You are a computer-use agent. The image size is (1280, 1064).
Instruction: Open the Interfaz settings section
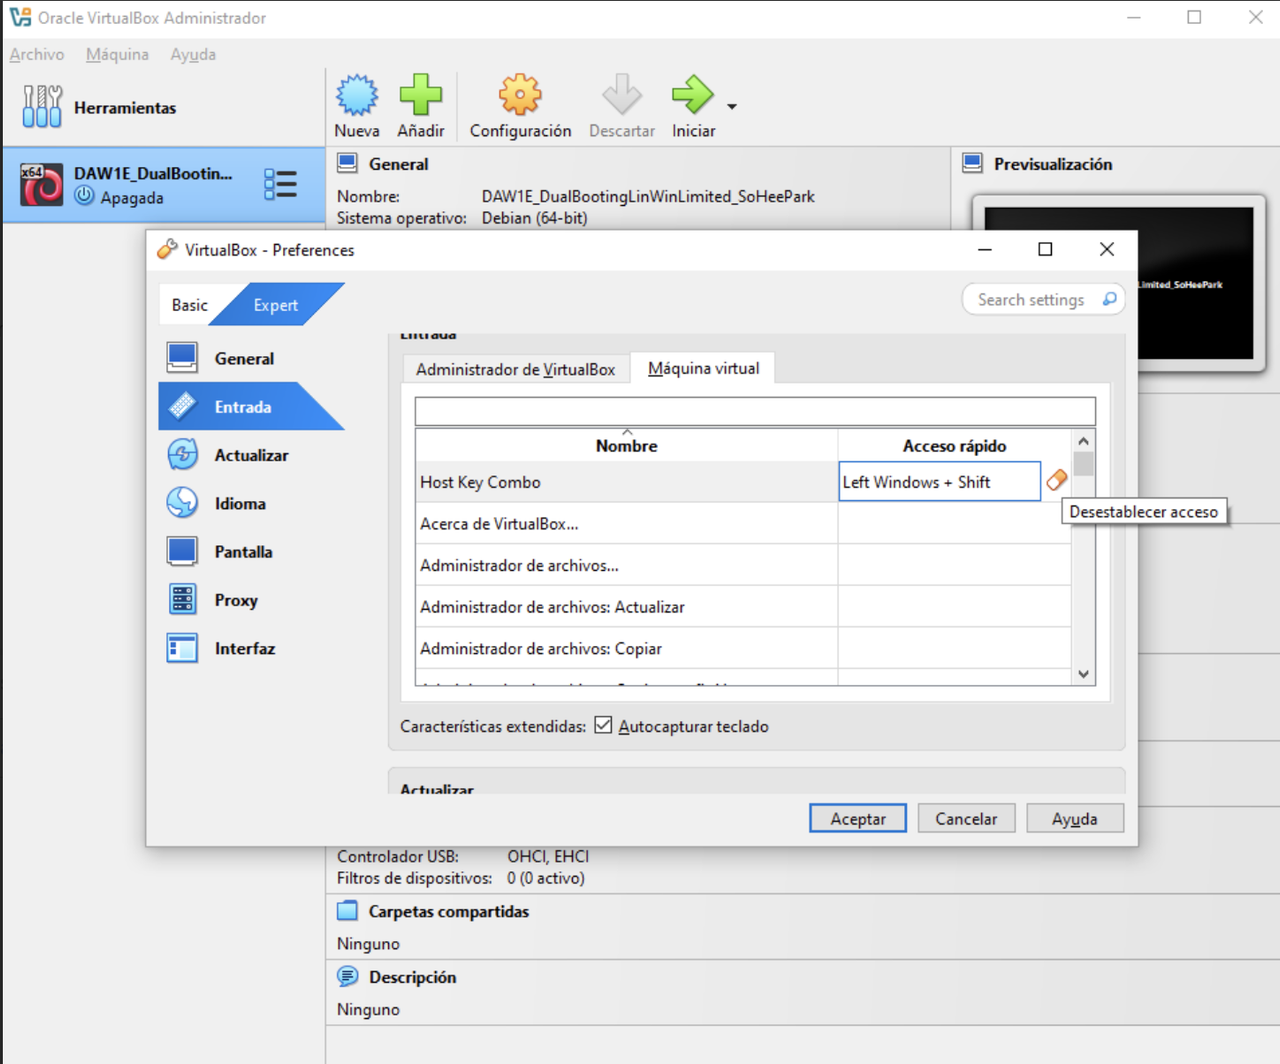(x=183, y=648)
